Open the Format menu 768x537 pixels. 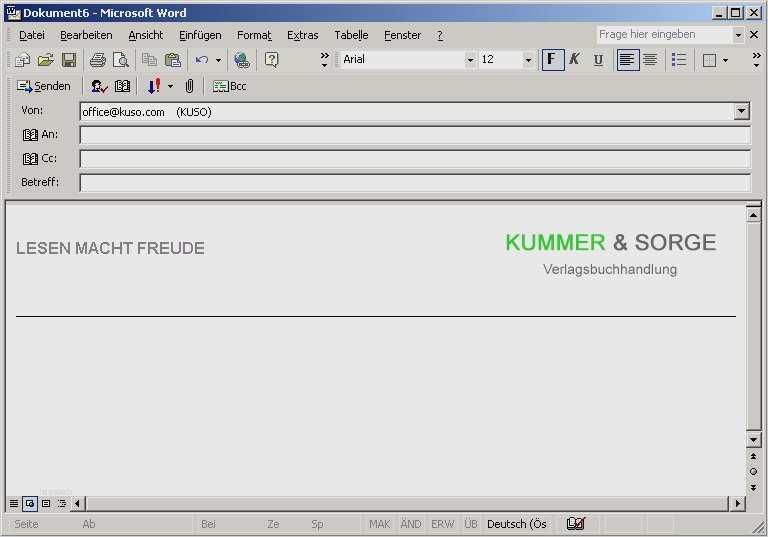click(x=254, y=35)
